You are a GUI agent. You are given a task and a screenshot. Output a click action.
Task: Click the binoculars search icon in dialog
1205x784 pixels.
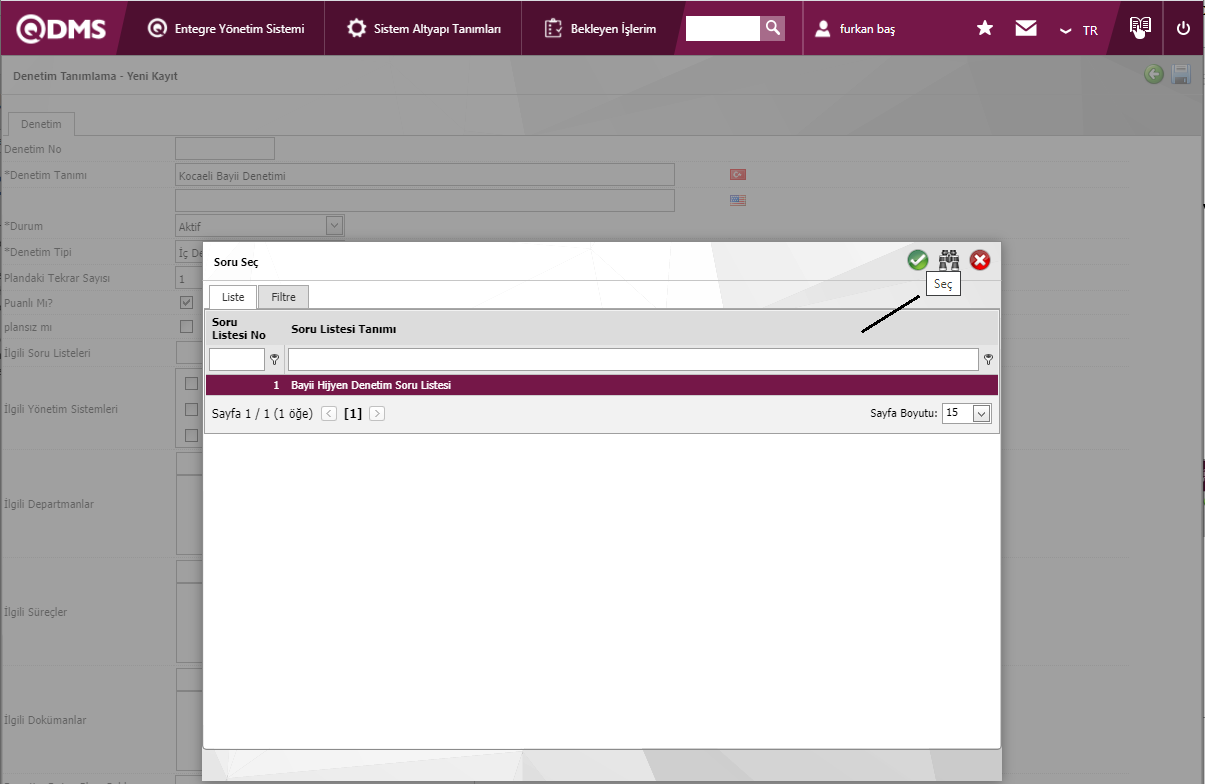[x=949, y=260]
